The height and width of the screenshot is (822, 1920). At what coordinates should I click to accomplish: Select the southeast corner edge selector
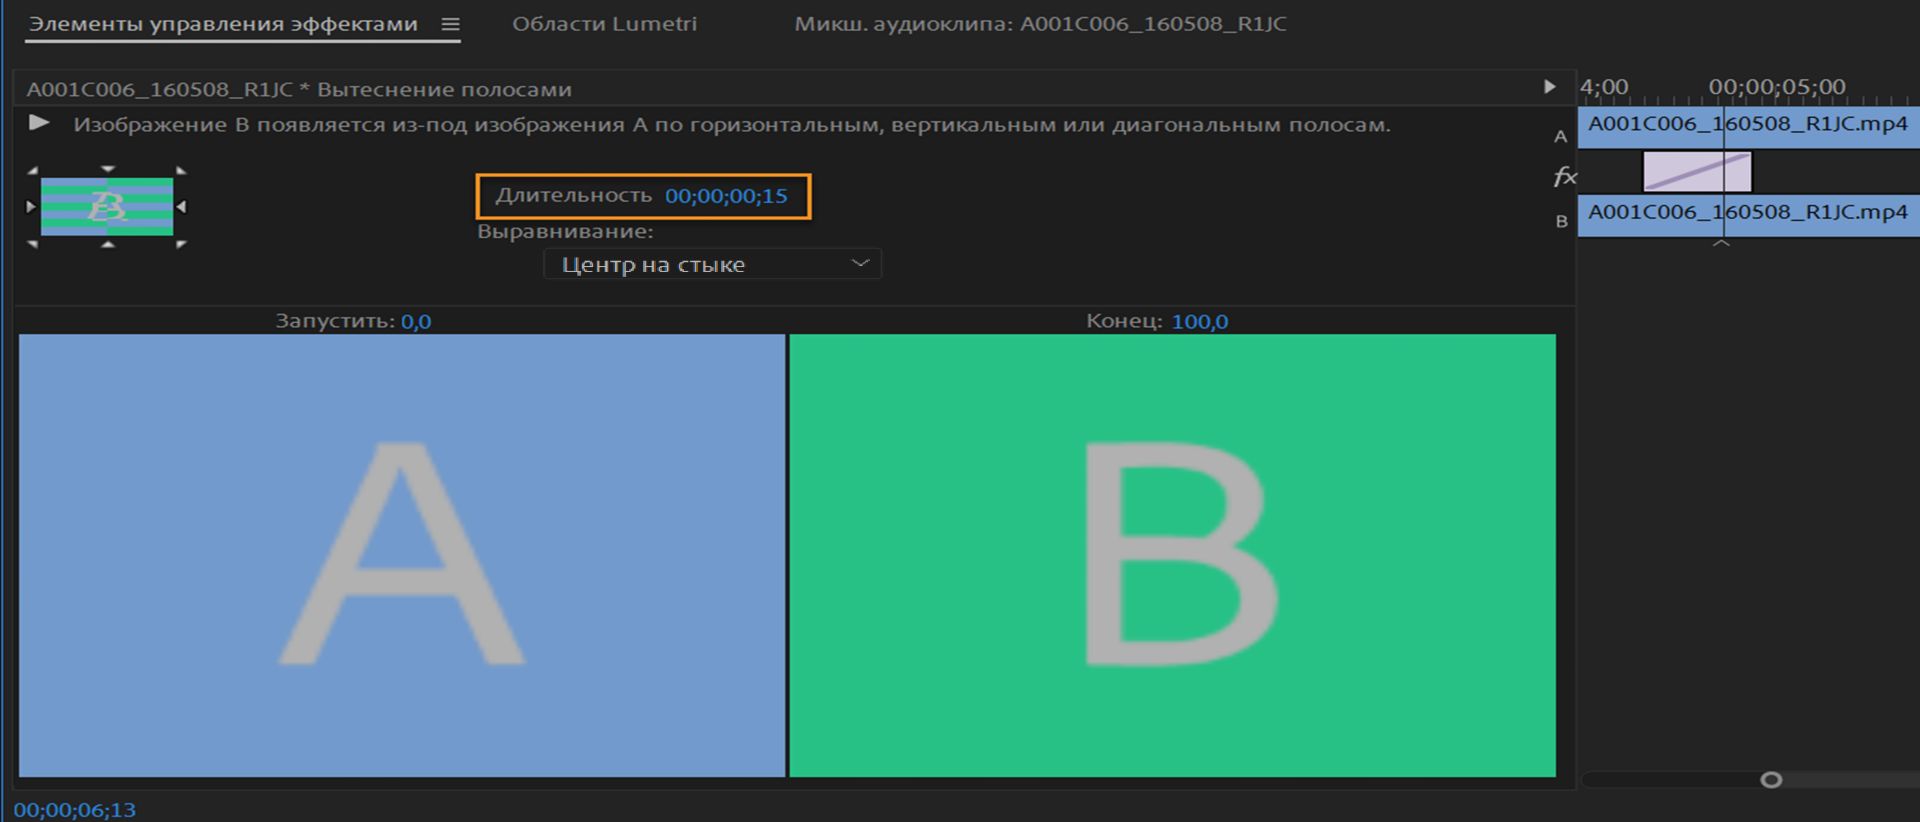pos(181,243)
